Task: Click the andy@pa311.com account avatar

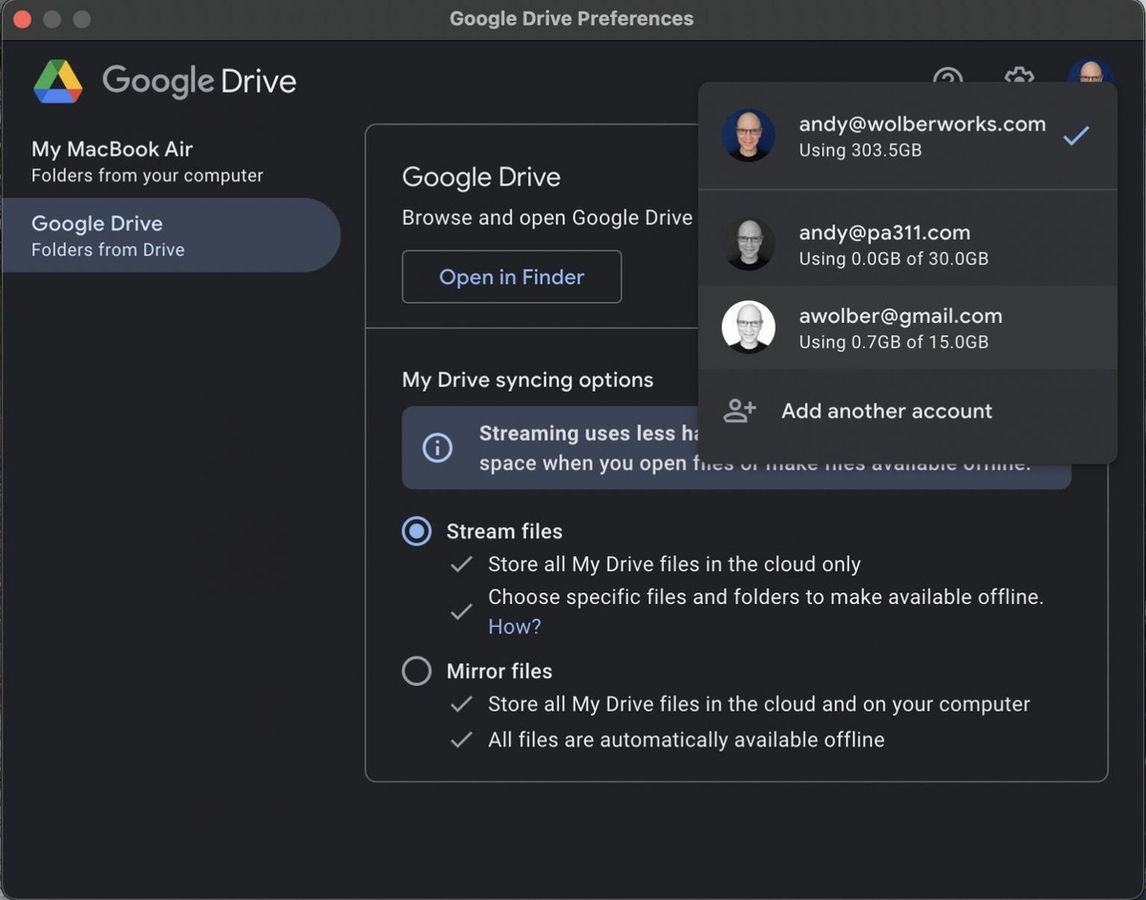Action: click(749, 242)
